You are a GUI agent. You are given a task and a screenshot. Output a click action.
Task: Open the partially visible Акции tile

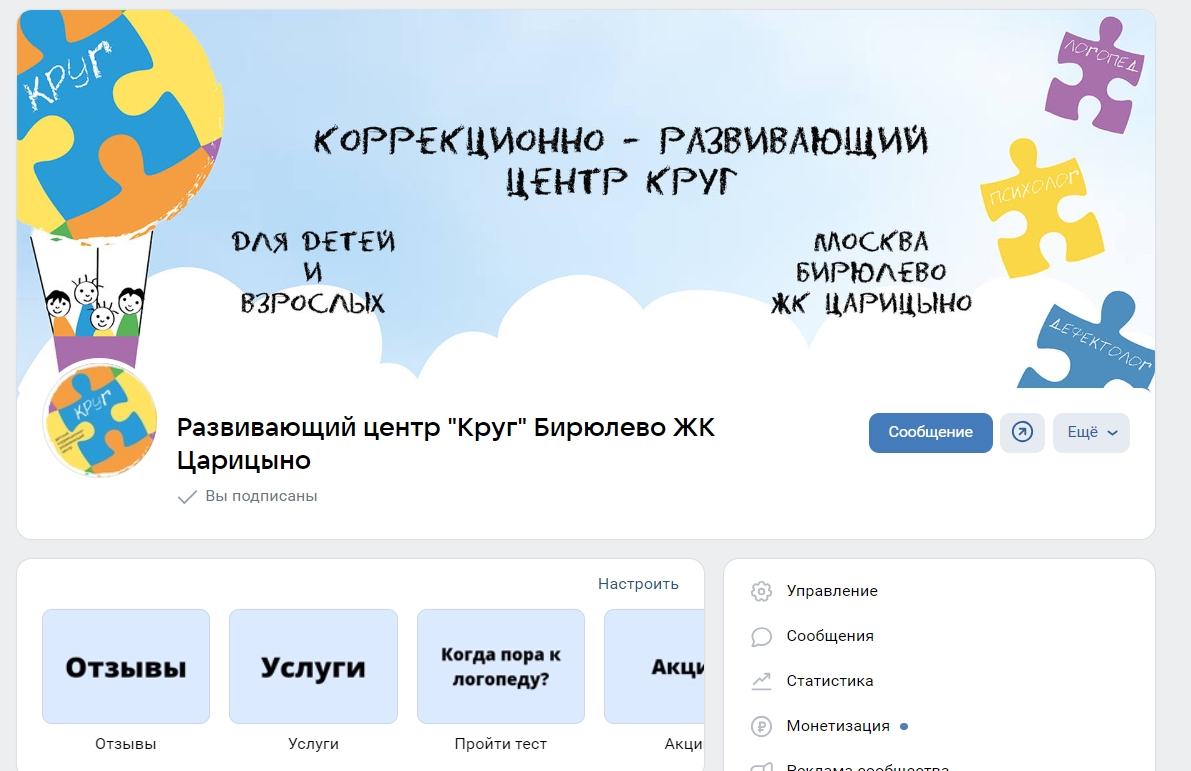click(x=654, y=666)
